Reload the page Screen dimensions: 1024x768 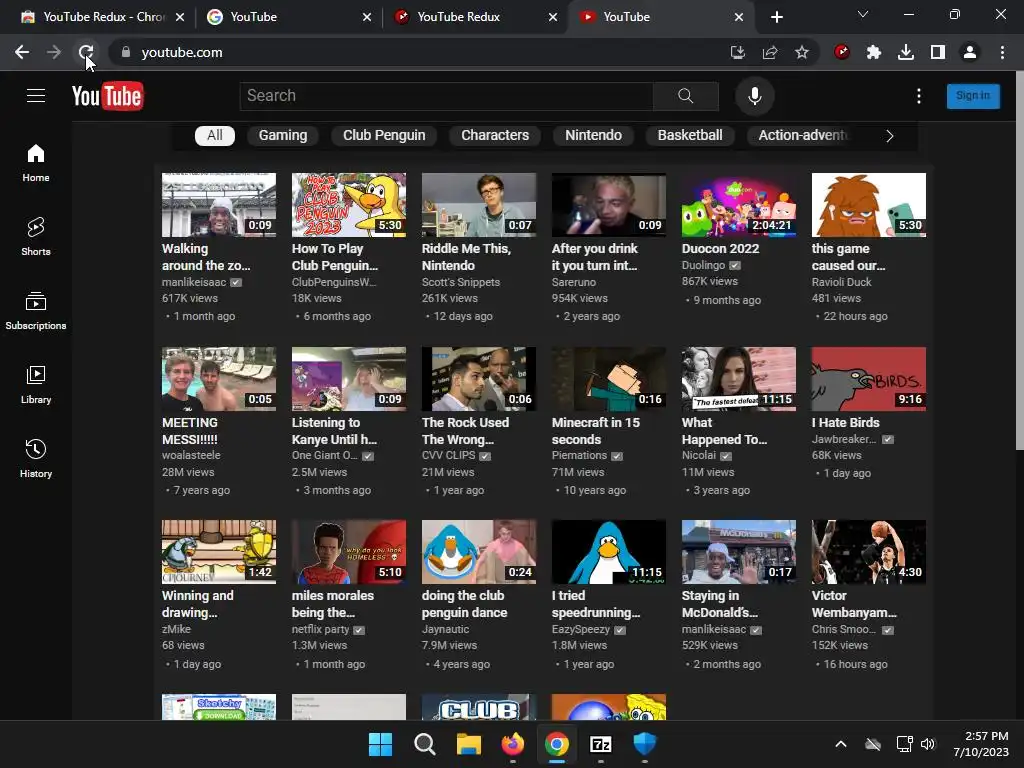pyautogui.click(x=86, y=52)
